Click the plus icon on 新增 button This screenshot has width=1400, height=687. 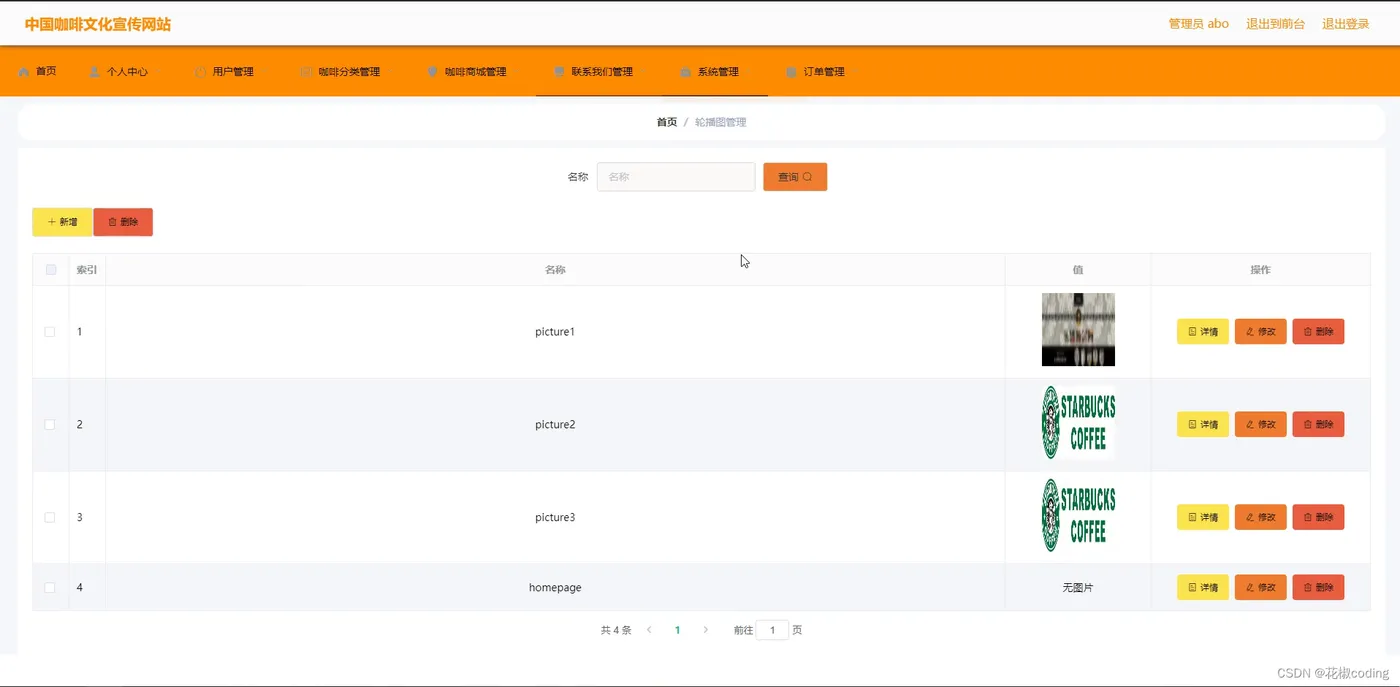pyautogui.click(x=52, y=222)
